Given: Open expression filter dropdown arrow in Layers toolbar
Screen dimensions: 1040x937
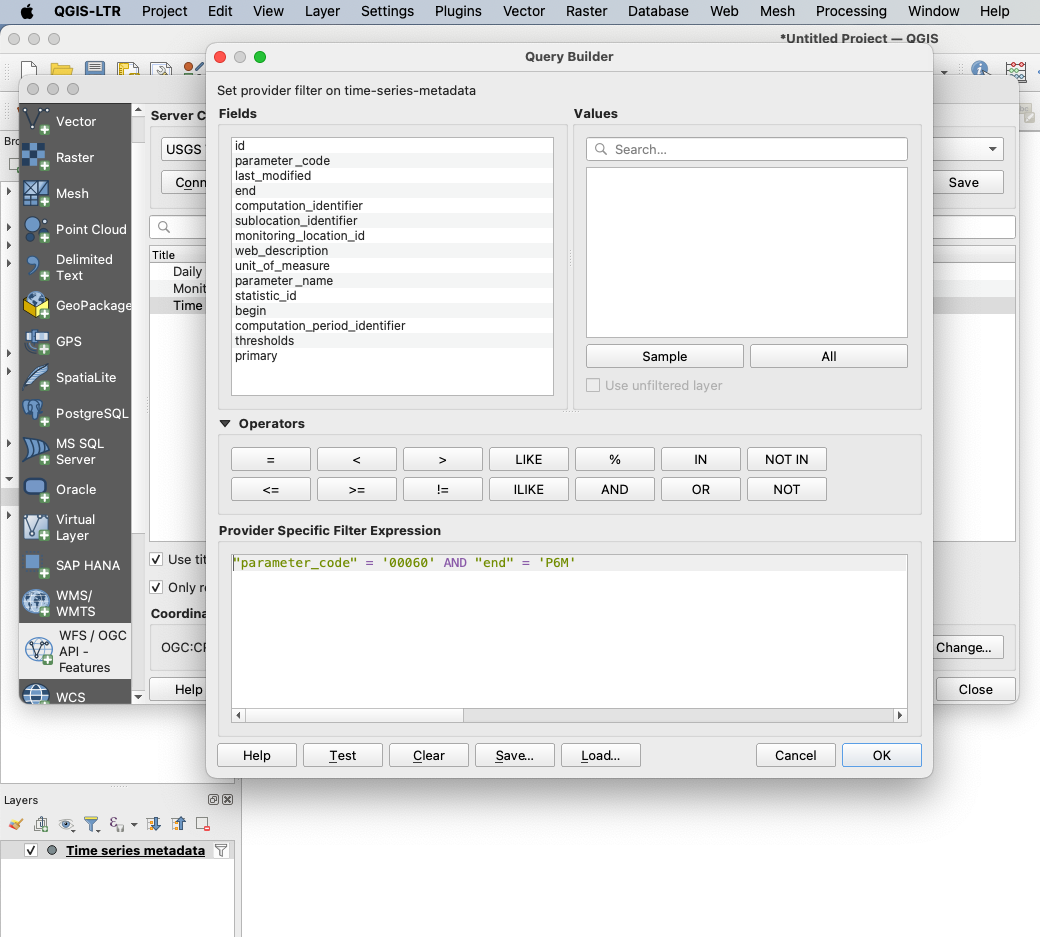Looking at the screenshot, I should click(134, 825).
